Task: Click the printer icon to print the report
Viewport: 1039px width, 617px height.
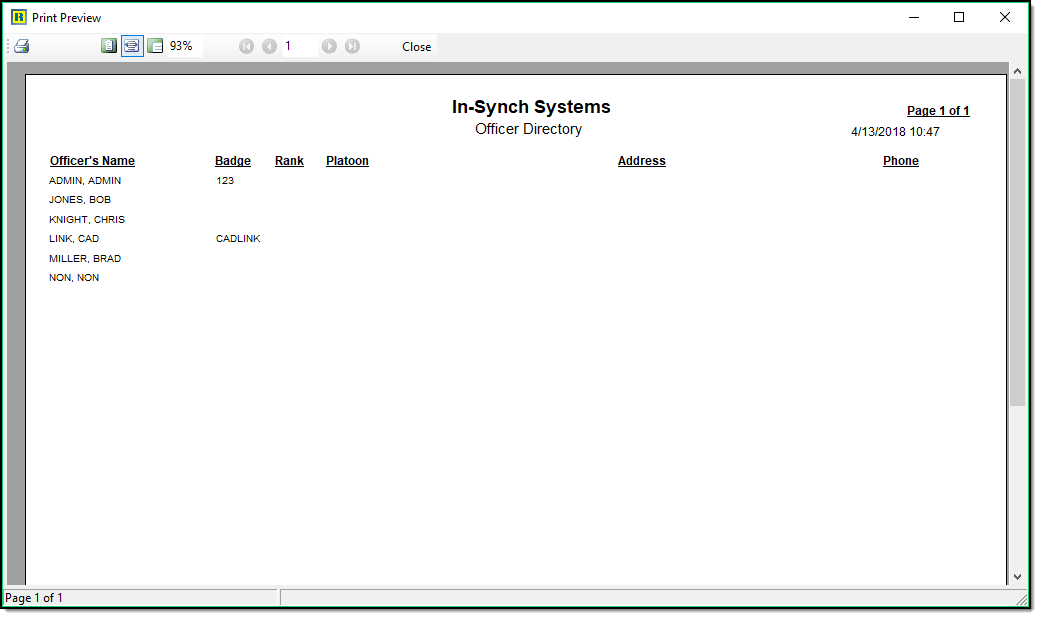Action: (x=22, y=46)
